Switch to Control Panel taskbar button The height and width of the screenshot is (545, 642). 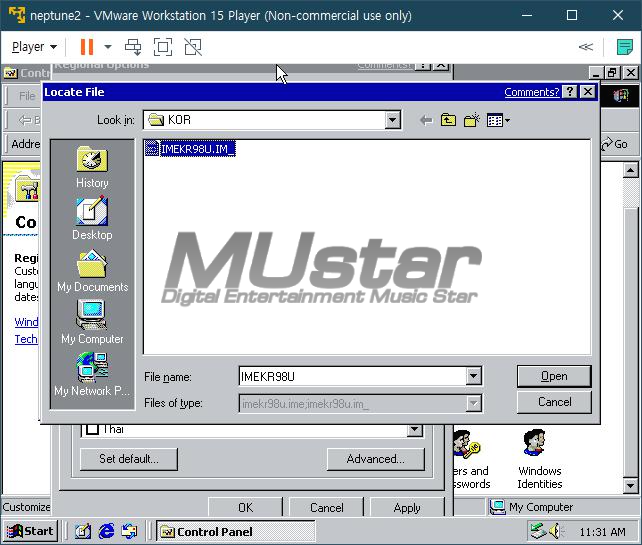point(235,531)
